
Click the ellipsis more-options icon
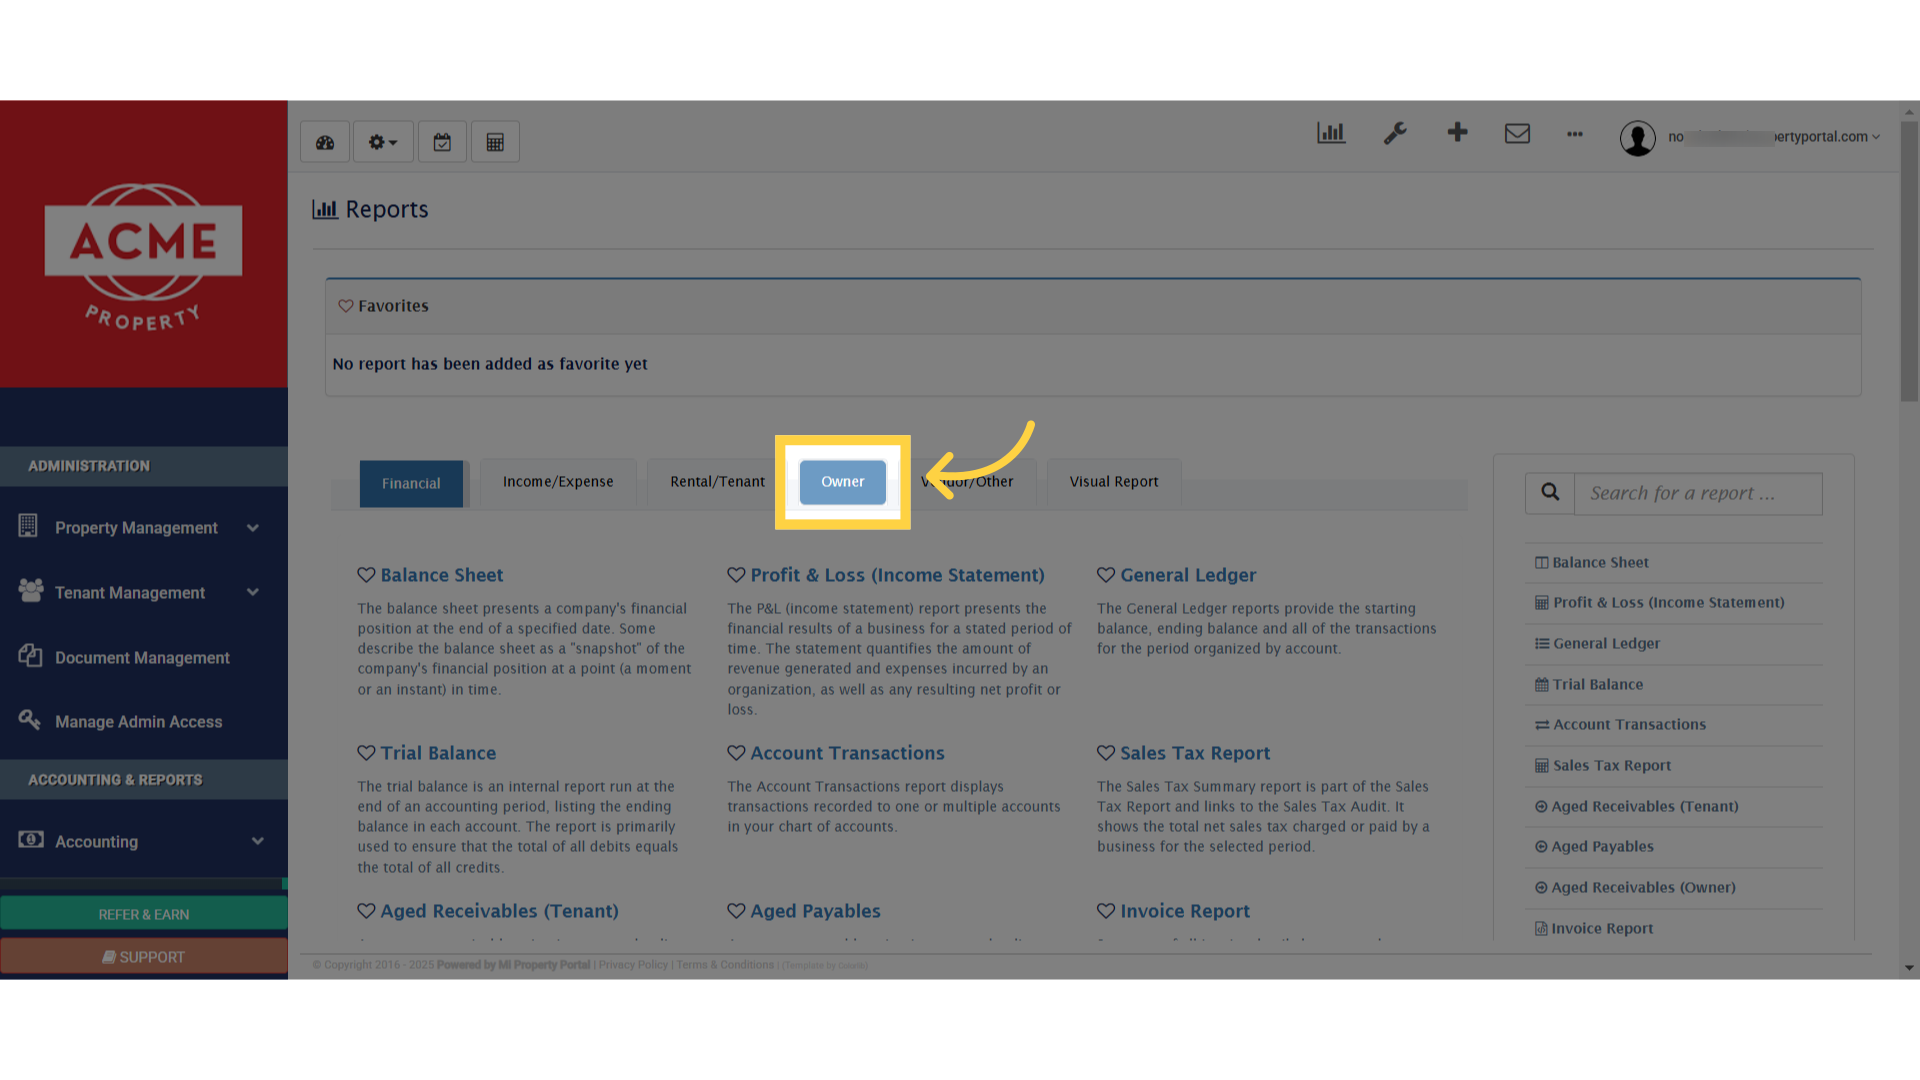1574,135
